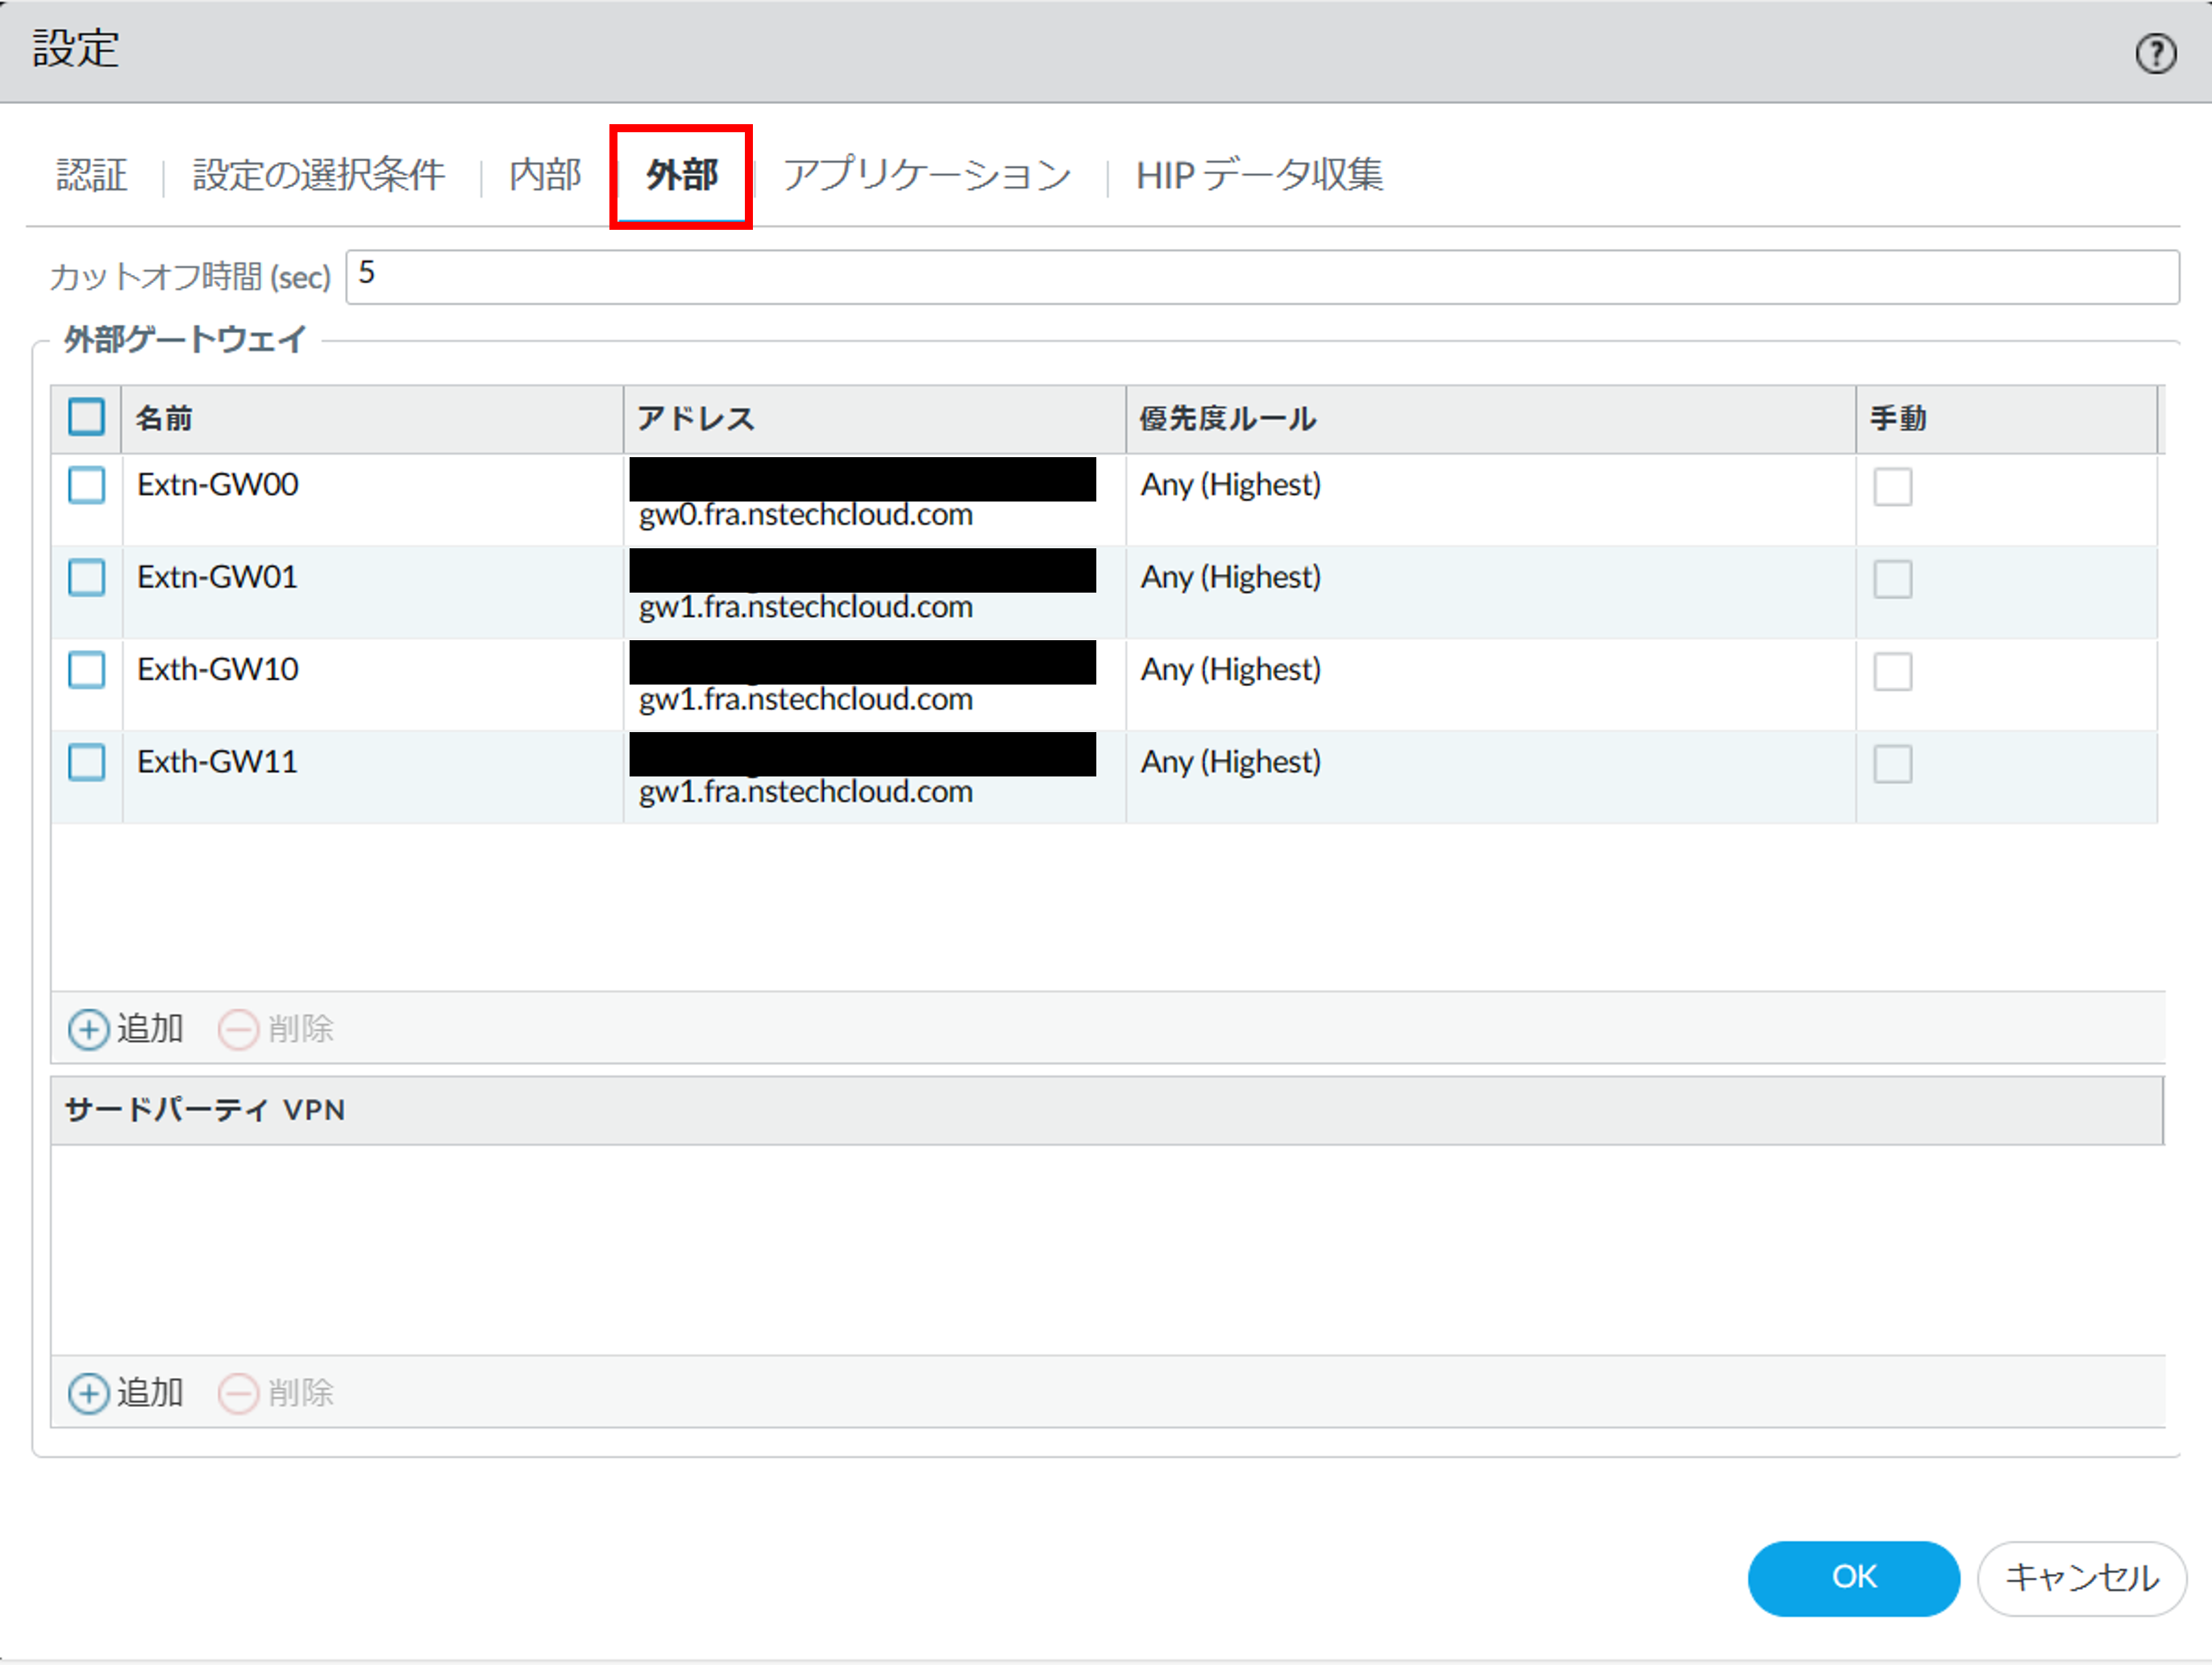Click the 追加 plus icon under 外部ゲートウェイ
The image size is (2212, 1665).
89,1029
